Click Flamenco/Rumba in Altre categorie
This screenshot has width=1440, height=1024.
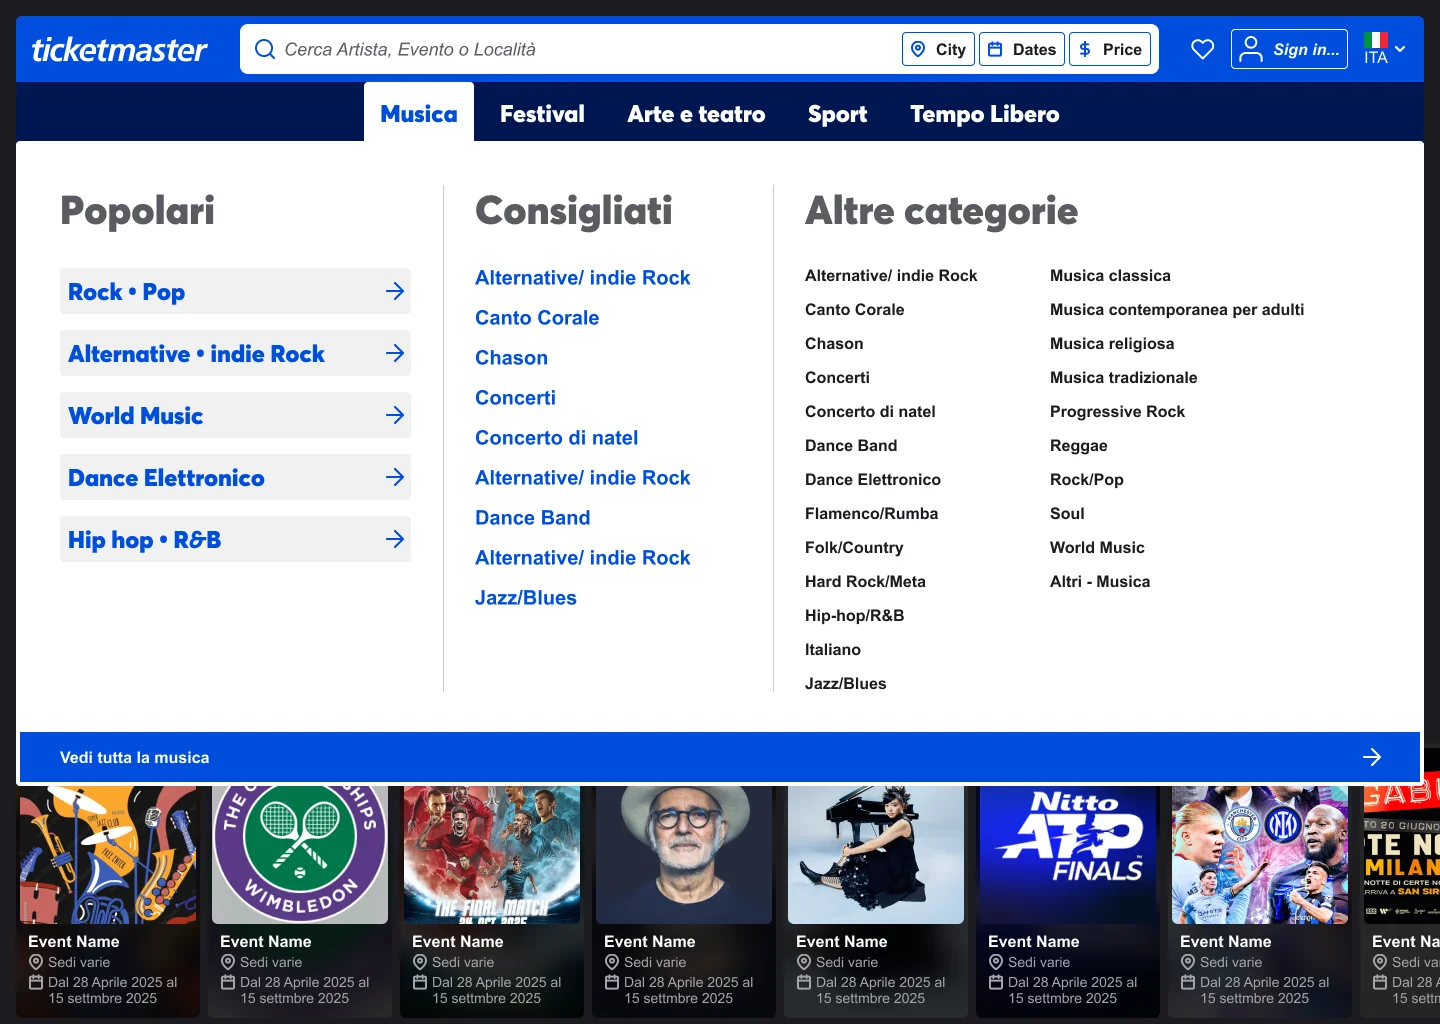(x=871, y=513)
